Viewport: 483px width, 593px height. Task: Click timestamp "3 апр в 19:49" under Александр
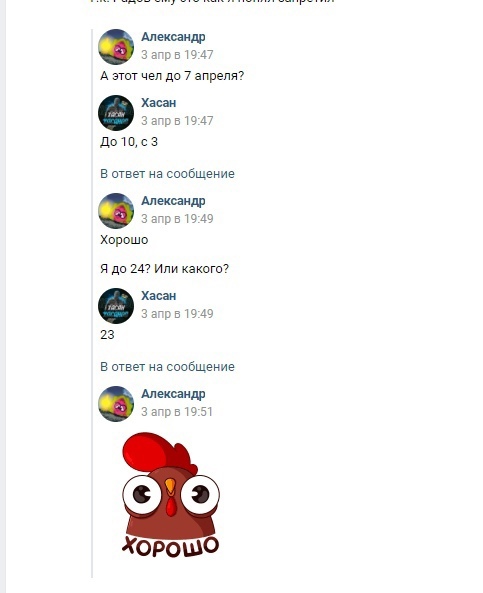pos(177,219)
